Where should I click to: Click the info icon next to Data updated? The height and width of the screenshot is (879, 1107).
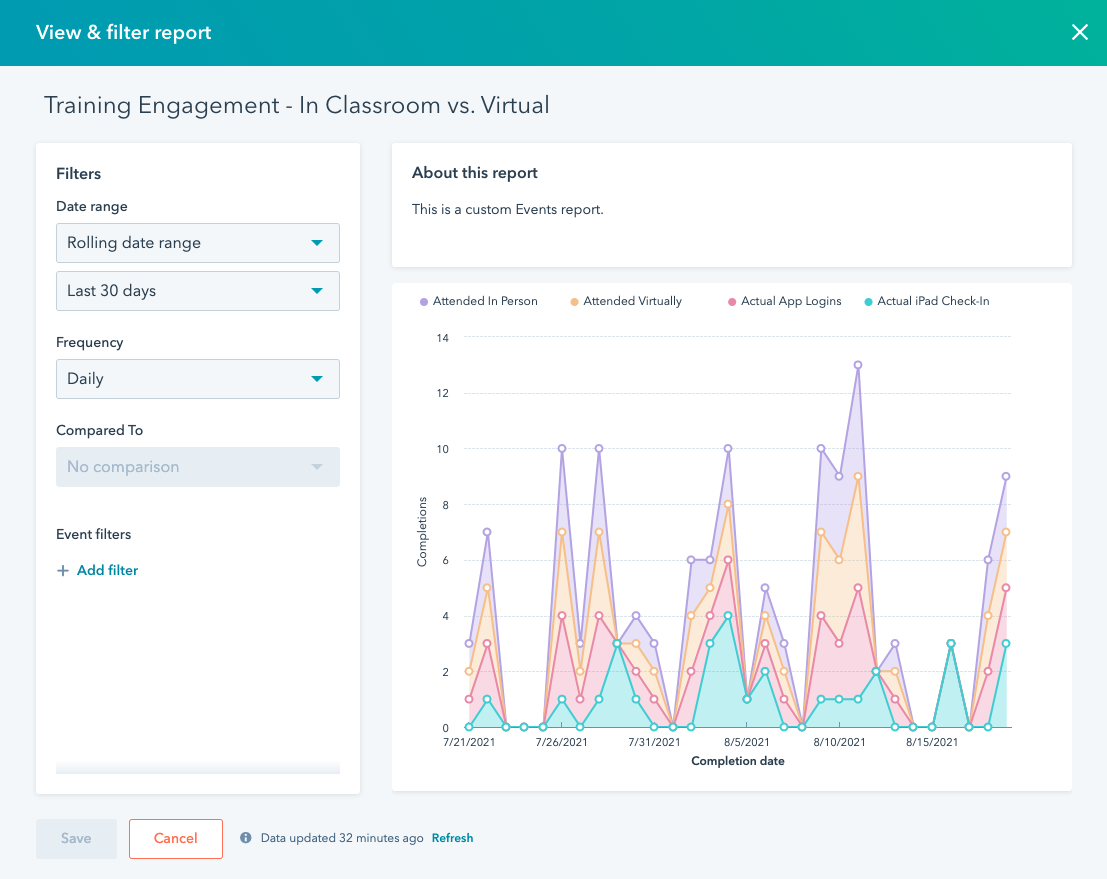[x=246, y=838]
